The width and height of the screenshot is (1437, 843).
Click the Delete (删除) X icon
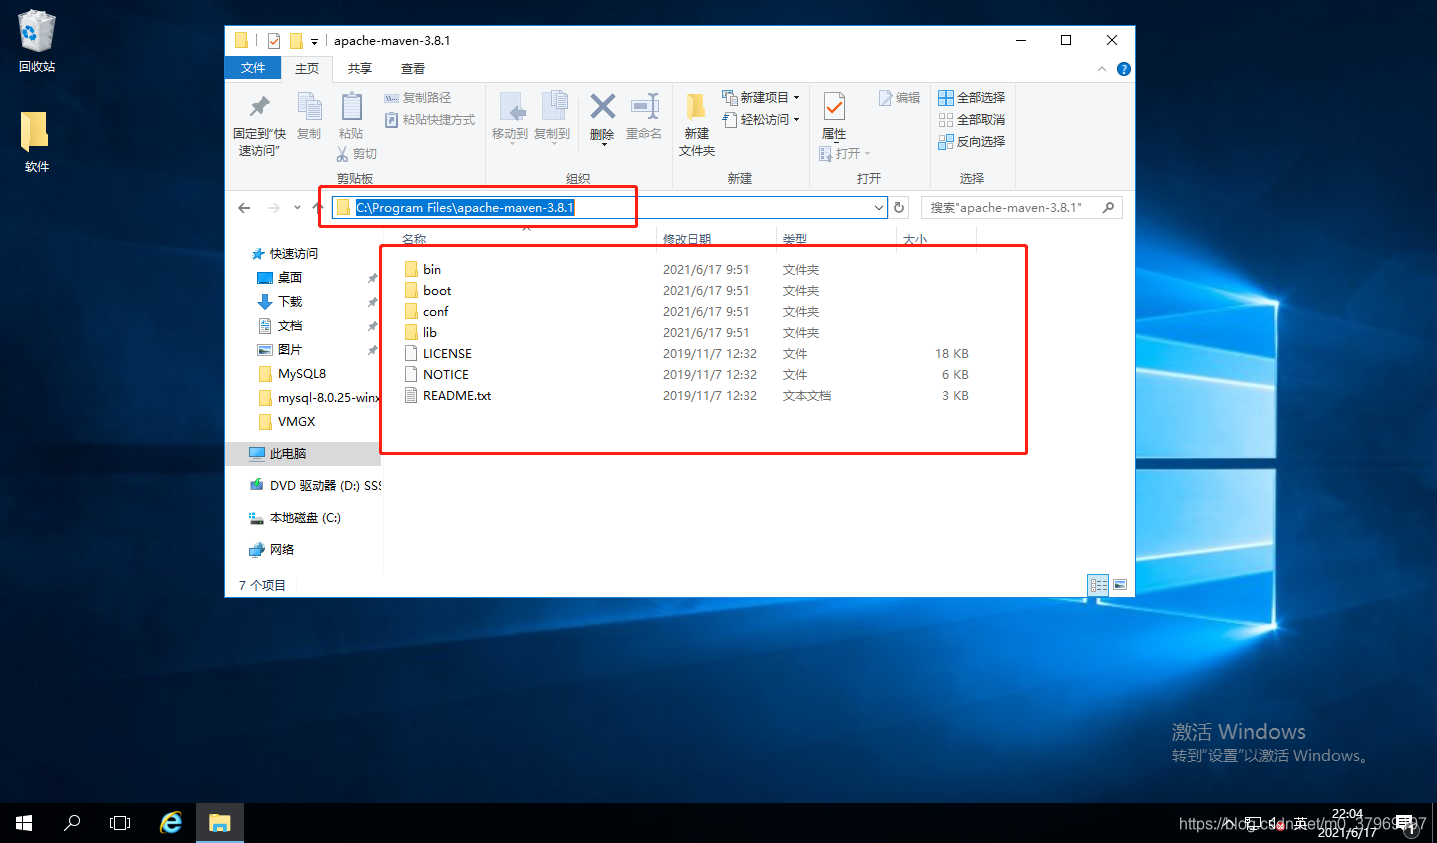click(x=602, y=106)
